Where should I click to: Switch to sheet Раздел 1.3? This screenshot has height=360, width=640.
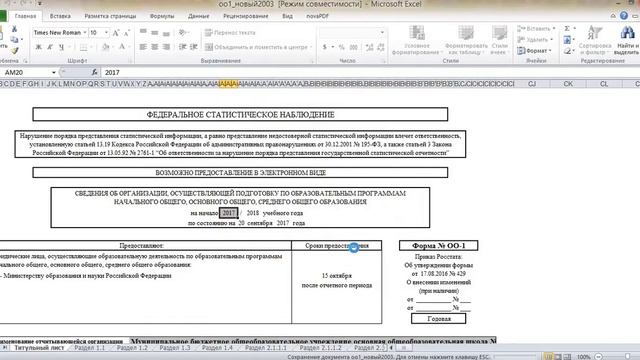pos(175,348)
